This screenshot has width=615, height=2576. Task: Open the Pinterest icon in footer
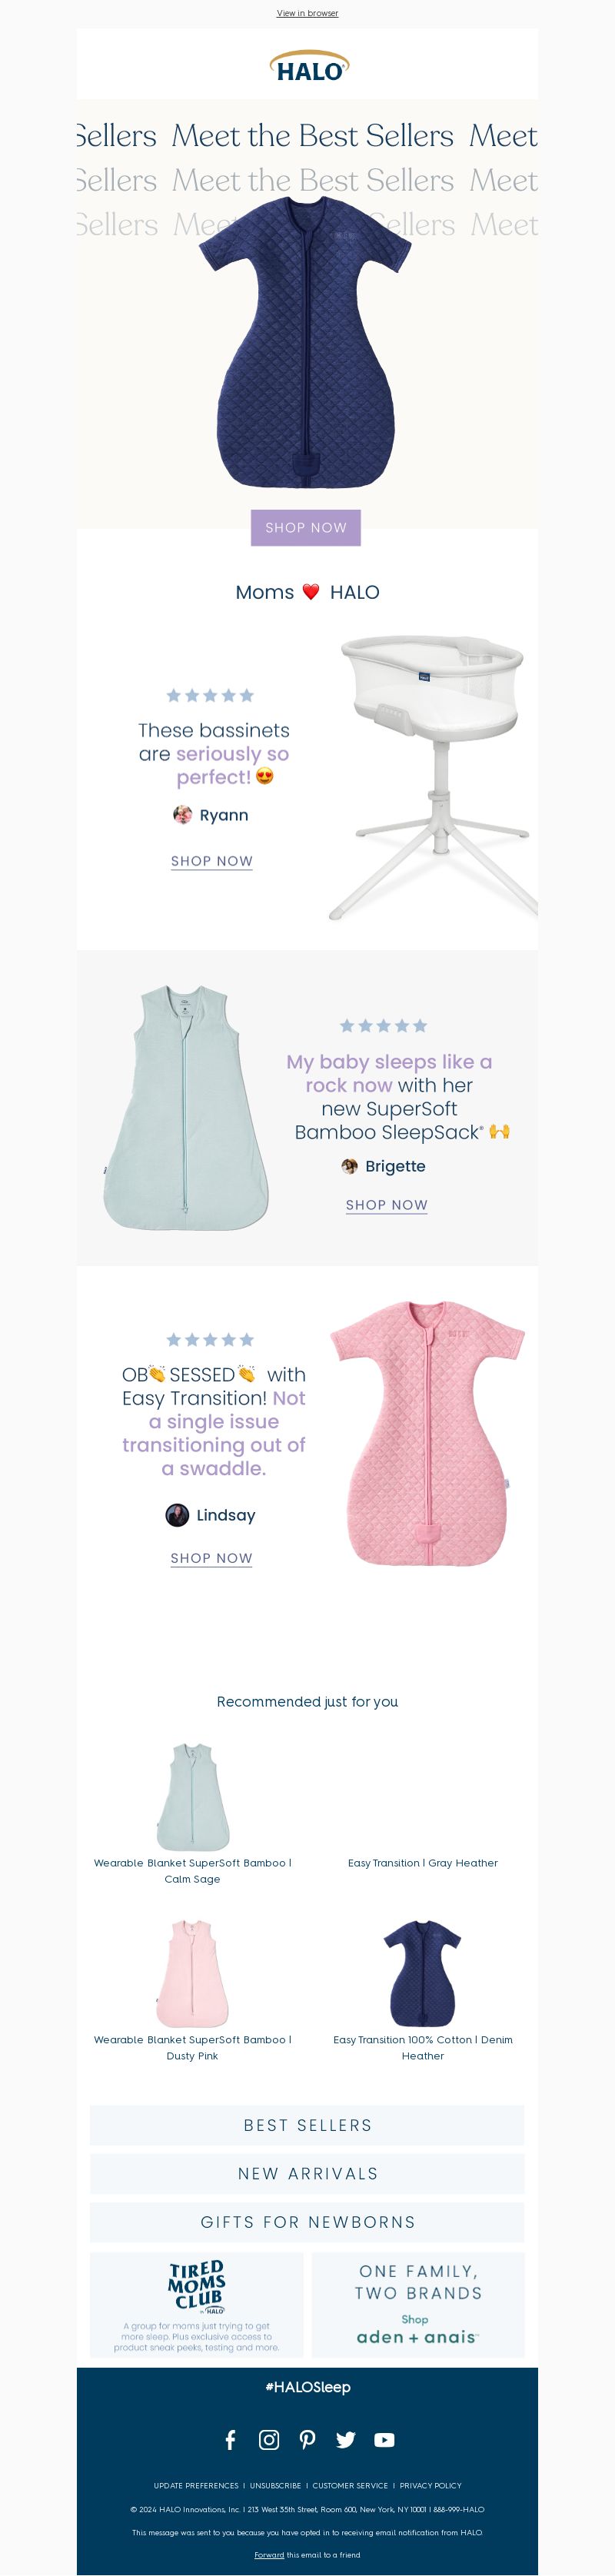(307, 2439)
